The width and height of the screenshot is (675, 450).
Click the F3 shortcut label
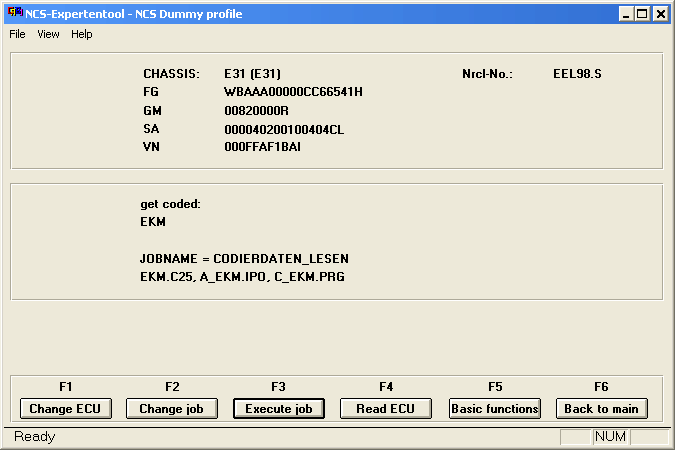click(x=278, y=387)
